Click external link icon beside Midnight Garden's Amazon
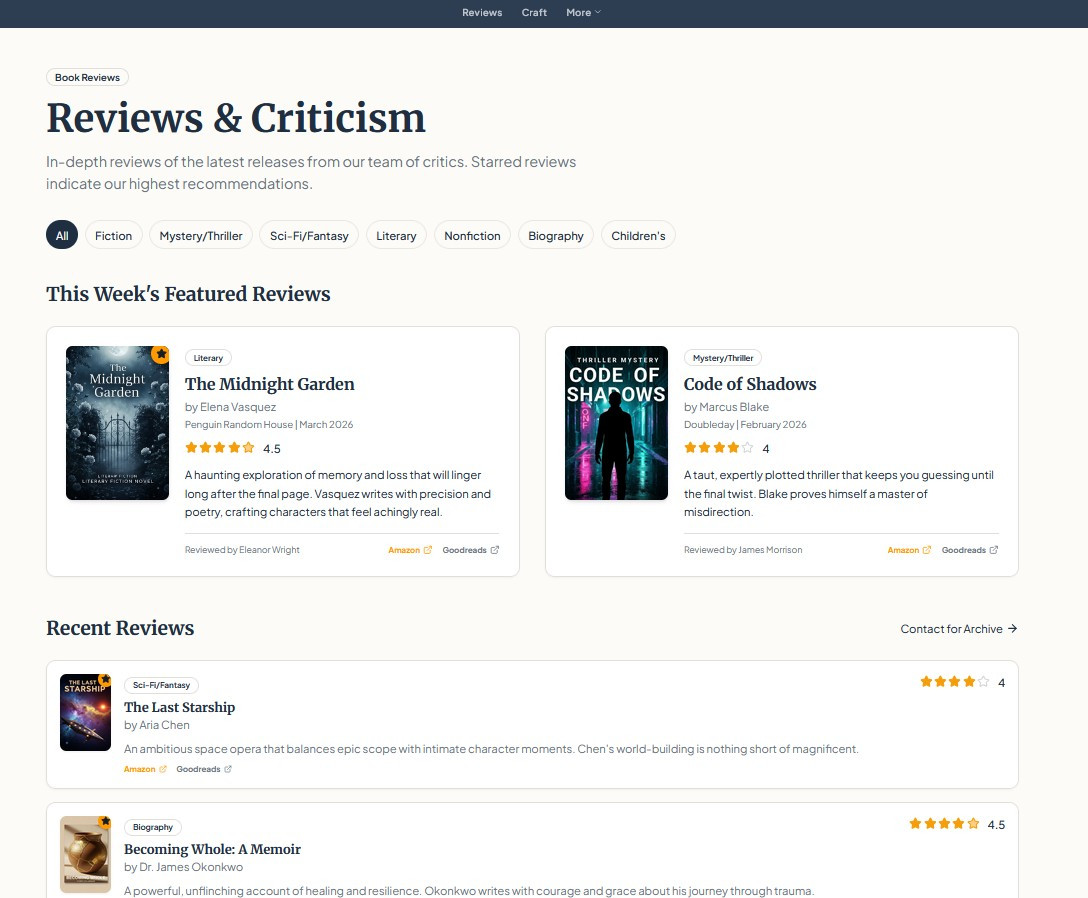The height and width of the screenshot is (898, 1088). (x=428, y=550)
